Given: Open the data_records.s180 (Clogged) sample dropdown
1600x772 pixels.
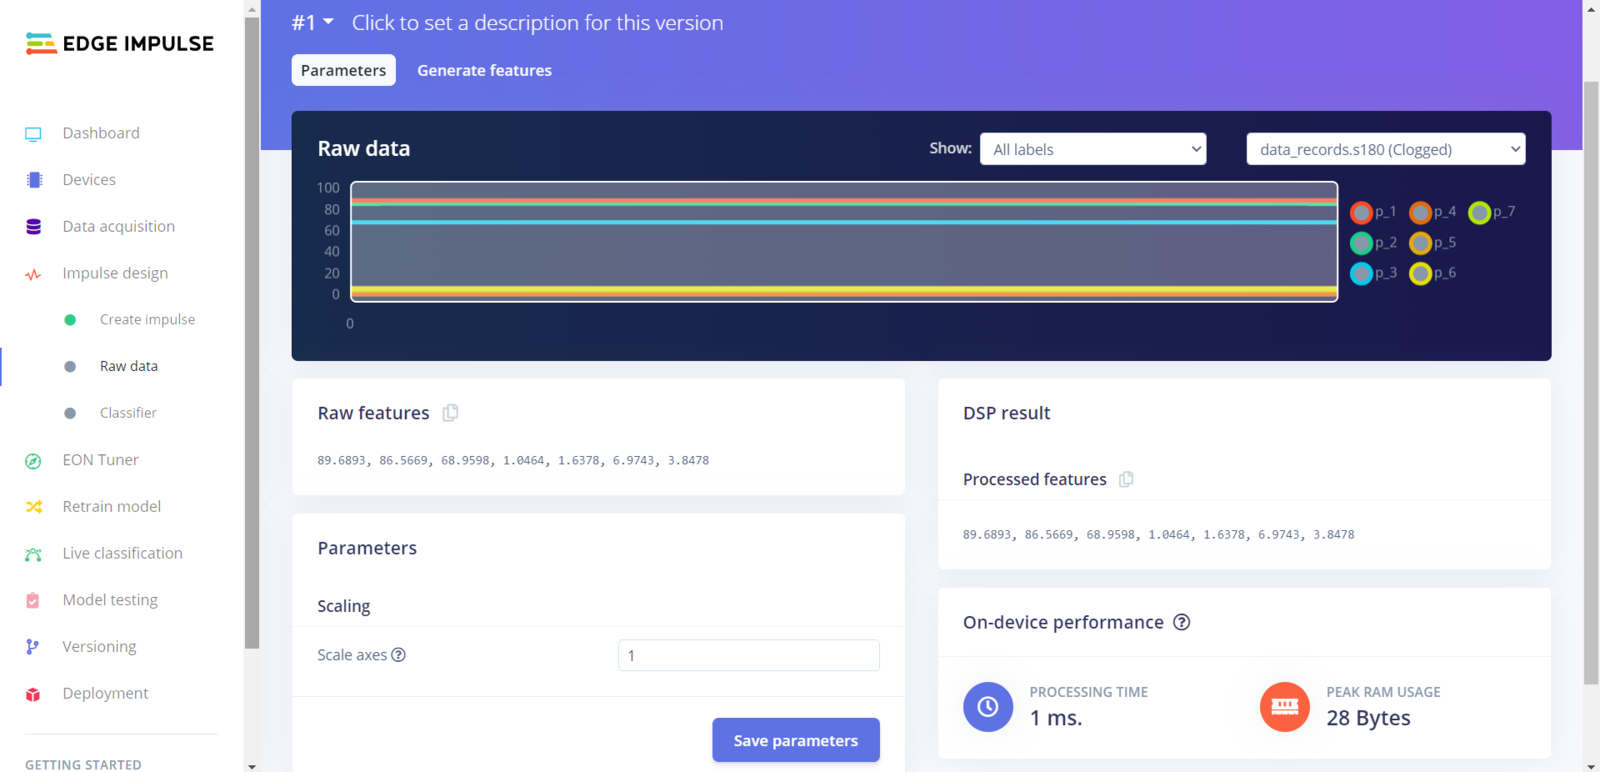Looking at the screenshot, I should coord(1385,149).
